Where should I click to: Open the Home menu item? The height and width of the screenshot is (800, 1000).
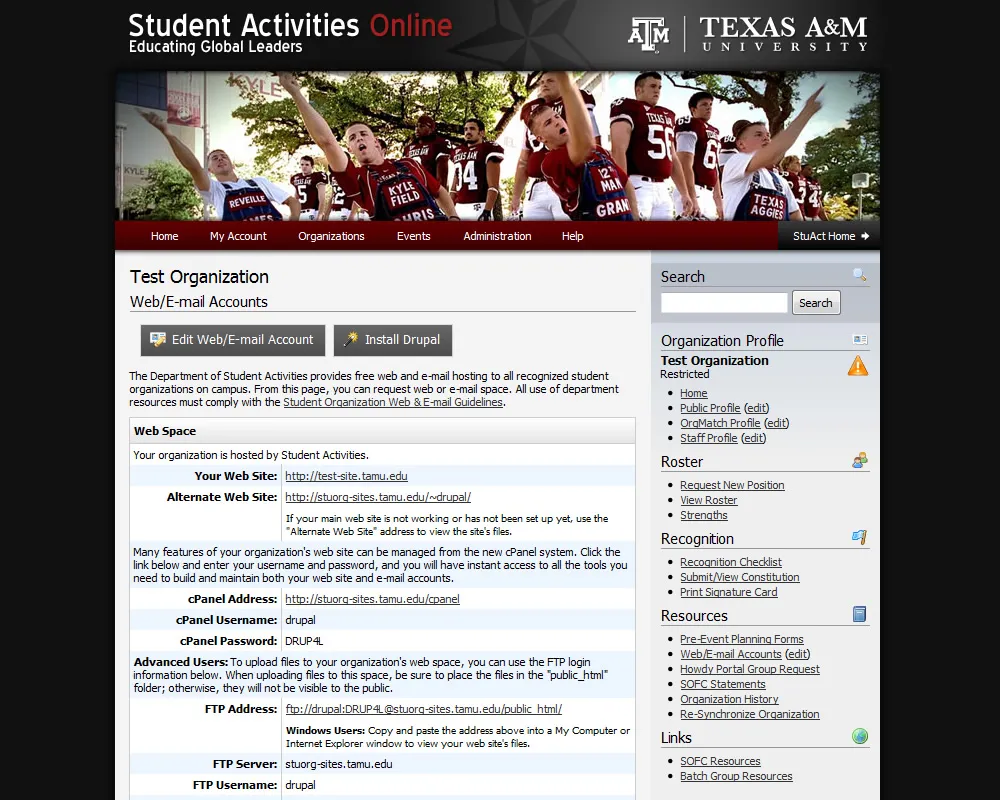[x=165, y=236]
